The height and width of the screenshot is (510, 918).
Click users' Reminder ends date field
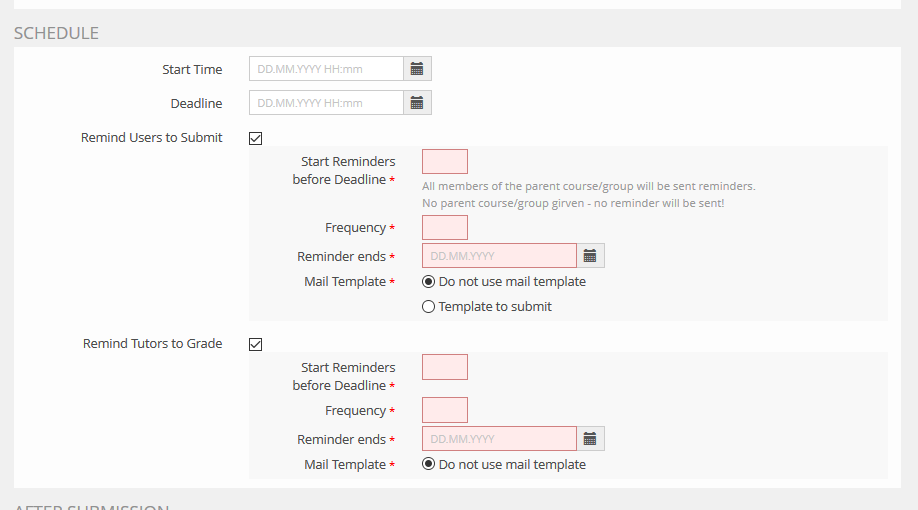499,256
